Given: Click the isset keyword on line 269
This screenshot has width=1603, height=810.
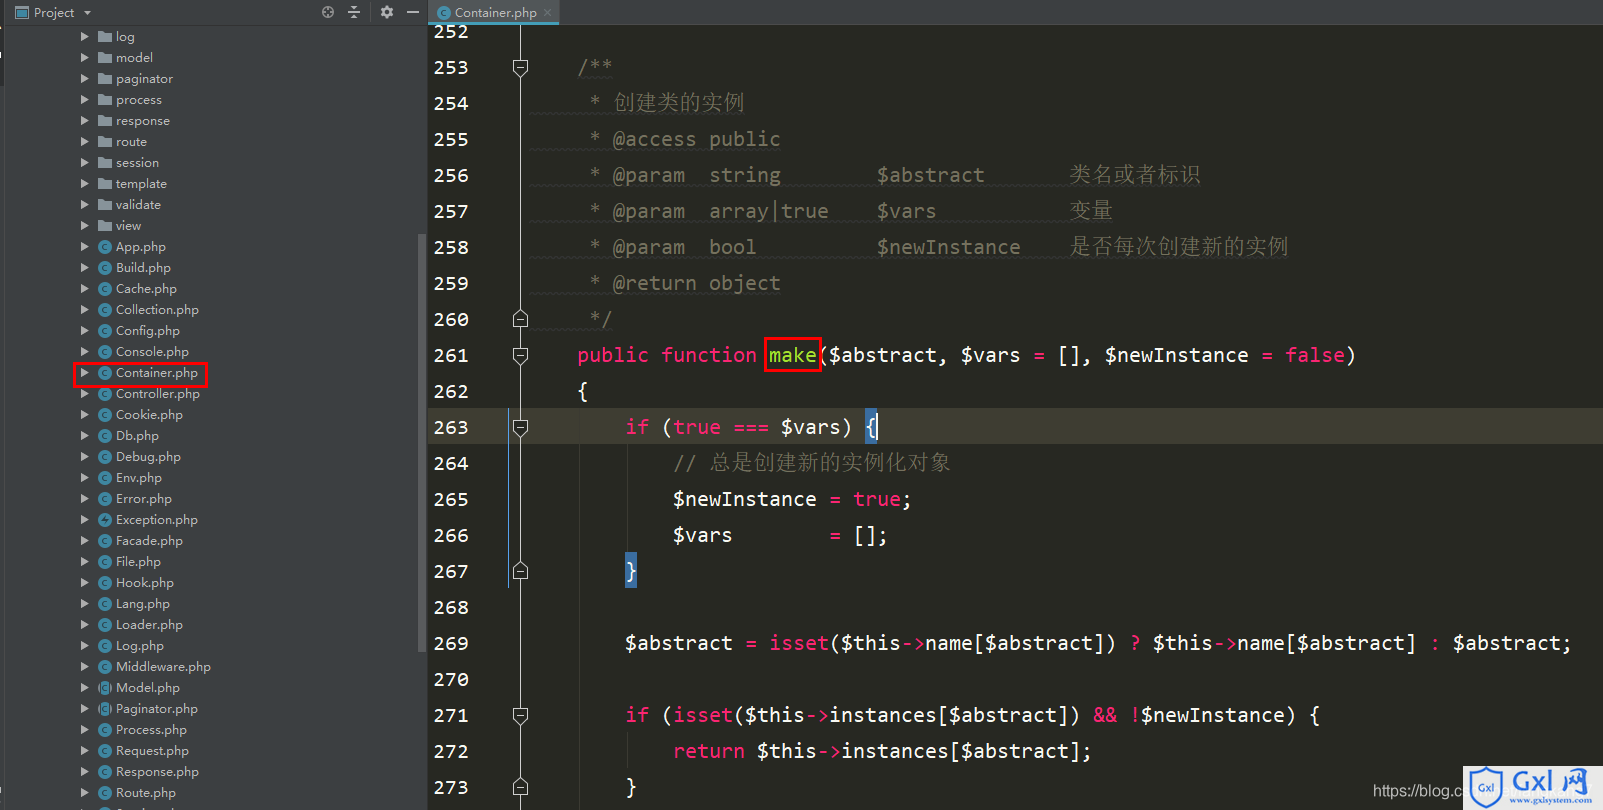Looking at the screenshot, I should (799, 643).
